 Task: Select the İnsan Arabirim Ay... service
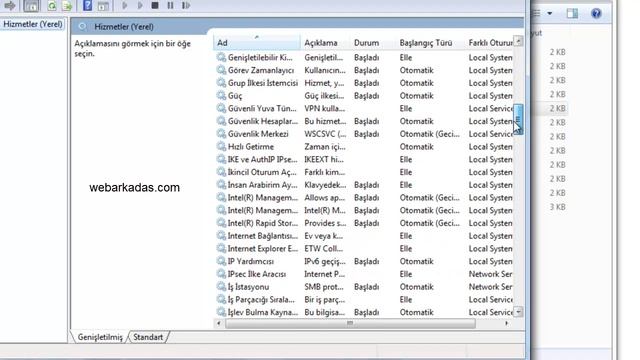point(363,185)
